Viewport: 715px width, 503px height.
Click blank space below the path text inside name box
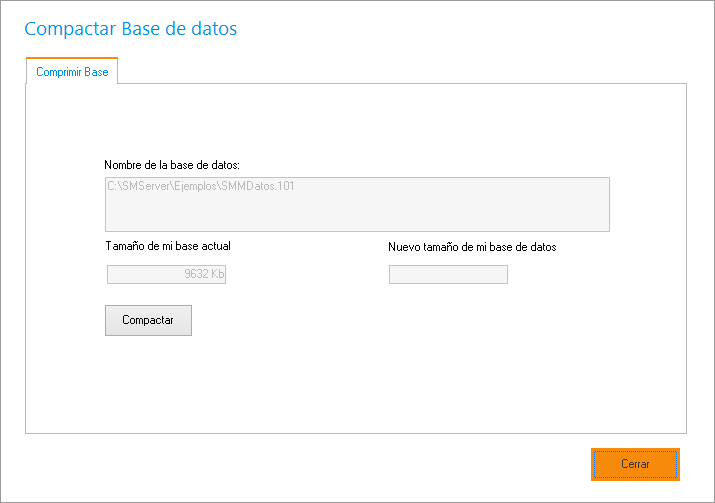click(x=356, y=215)
